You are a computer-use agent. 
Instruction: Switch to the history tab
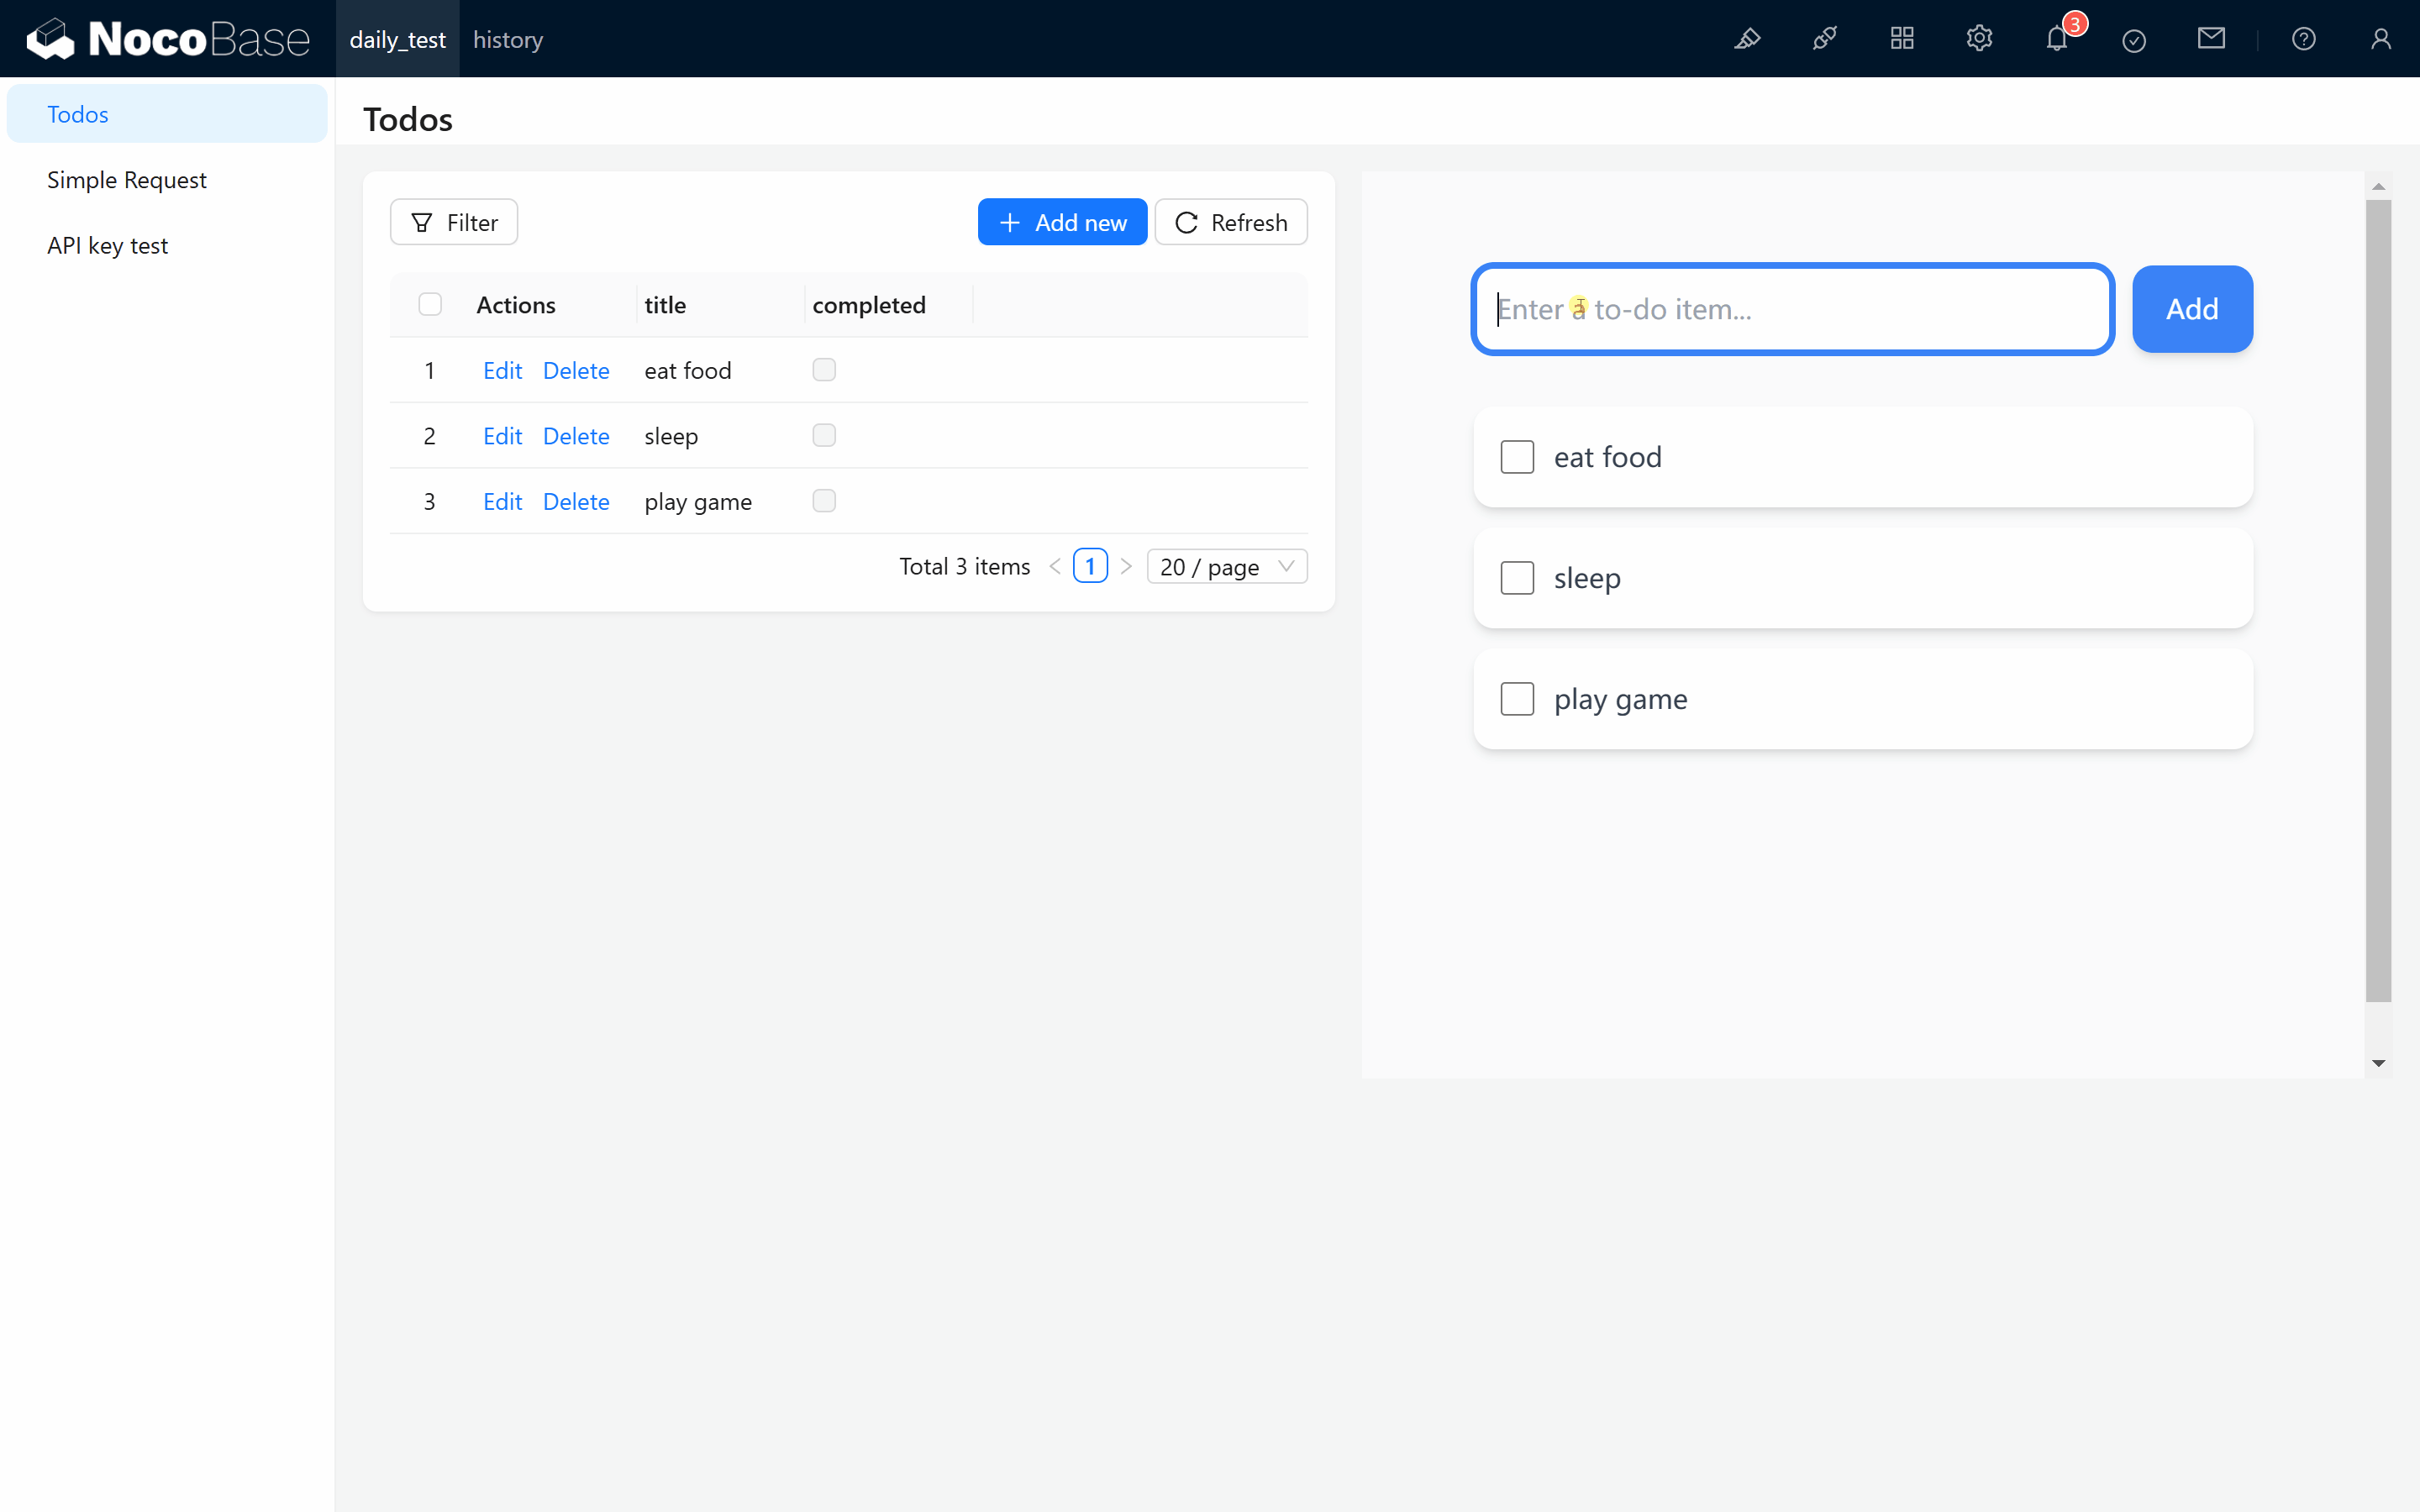coord(508,40)
